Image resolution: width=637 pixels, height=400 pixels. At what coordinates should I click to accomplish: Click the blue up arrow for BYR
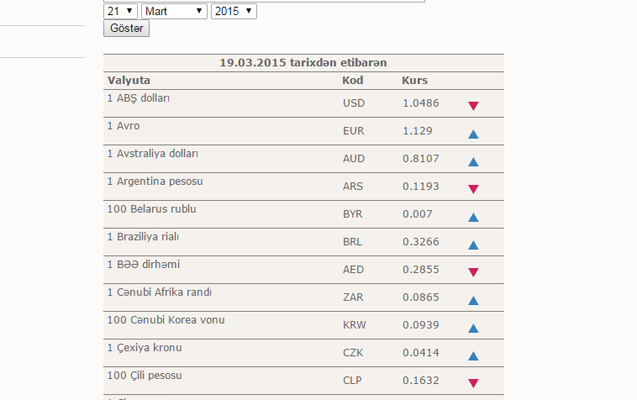(473, 216)
